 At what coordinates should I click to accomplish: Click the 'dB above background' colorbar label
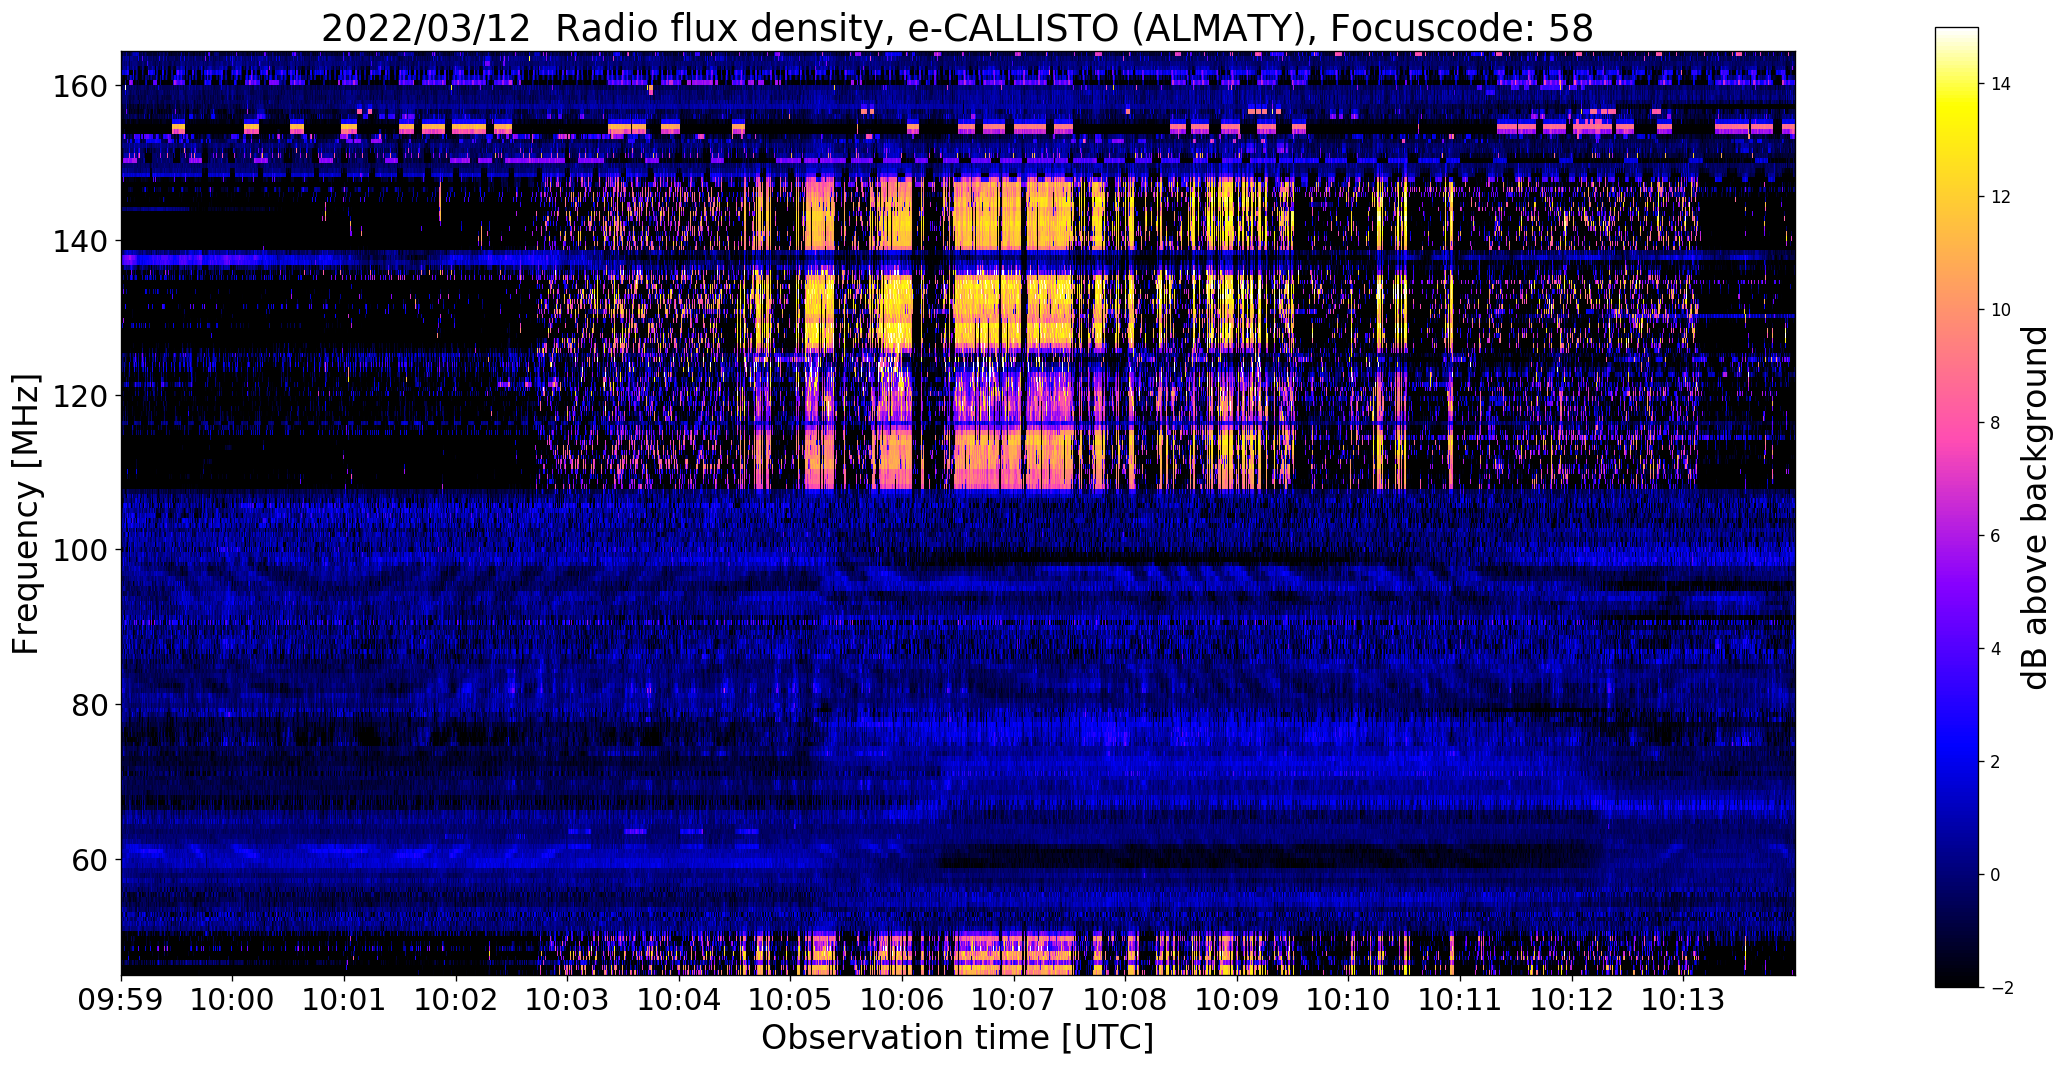click(2034, 508)
